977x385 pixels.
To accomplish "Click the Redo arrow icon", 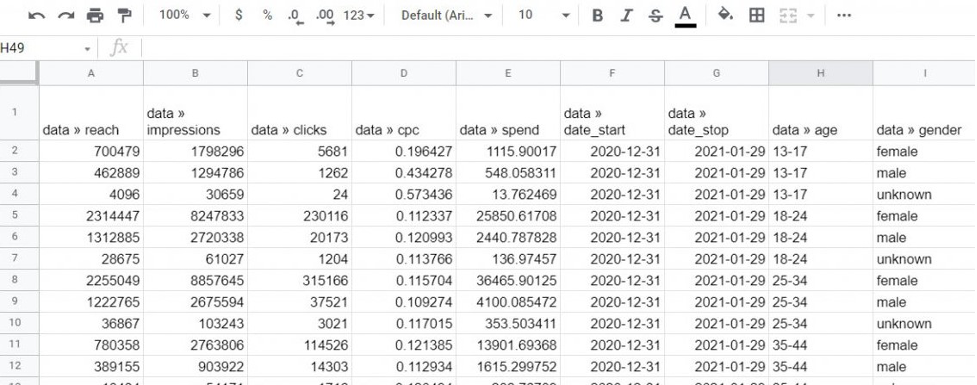I will point(66,16).
